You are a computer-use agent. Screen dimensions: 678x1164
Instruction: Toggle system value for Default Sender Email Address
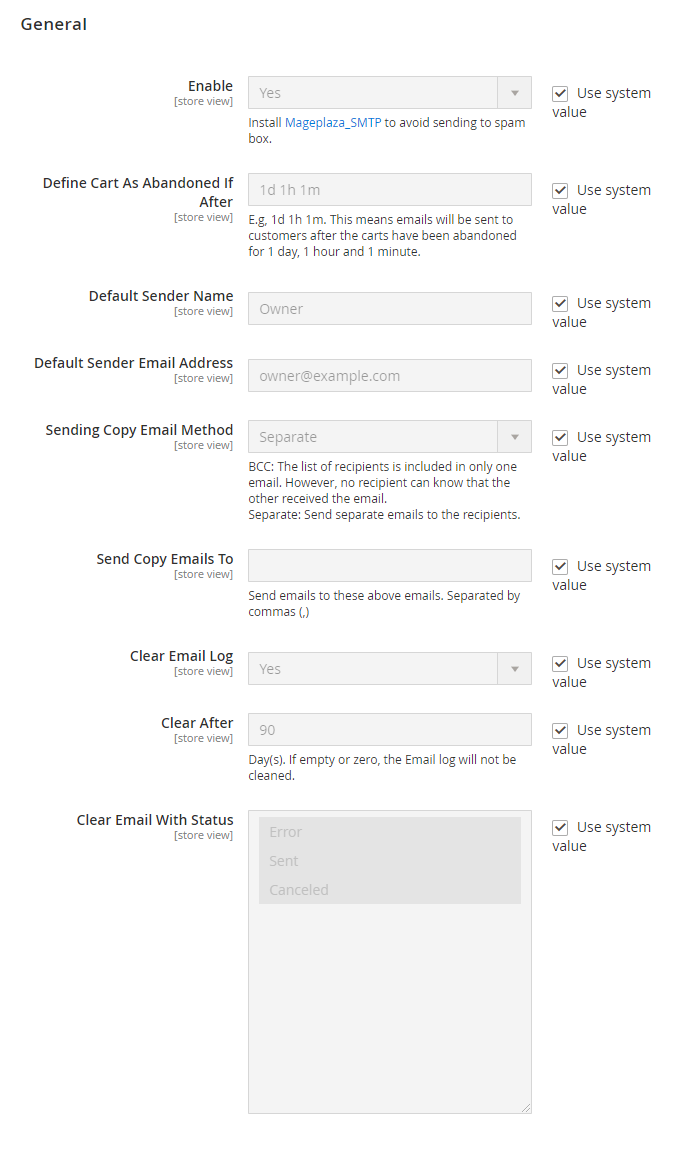560,370
